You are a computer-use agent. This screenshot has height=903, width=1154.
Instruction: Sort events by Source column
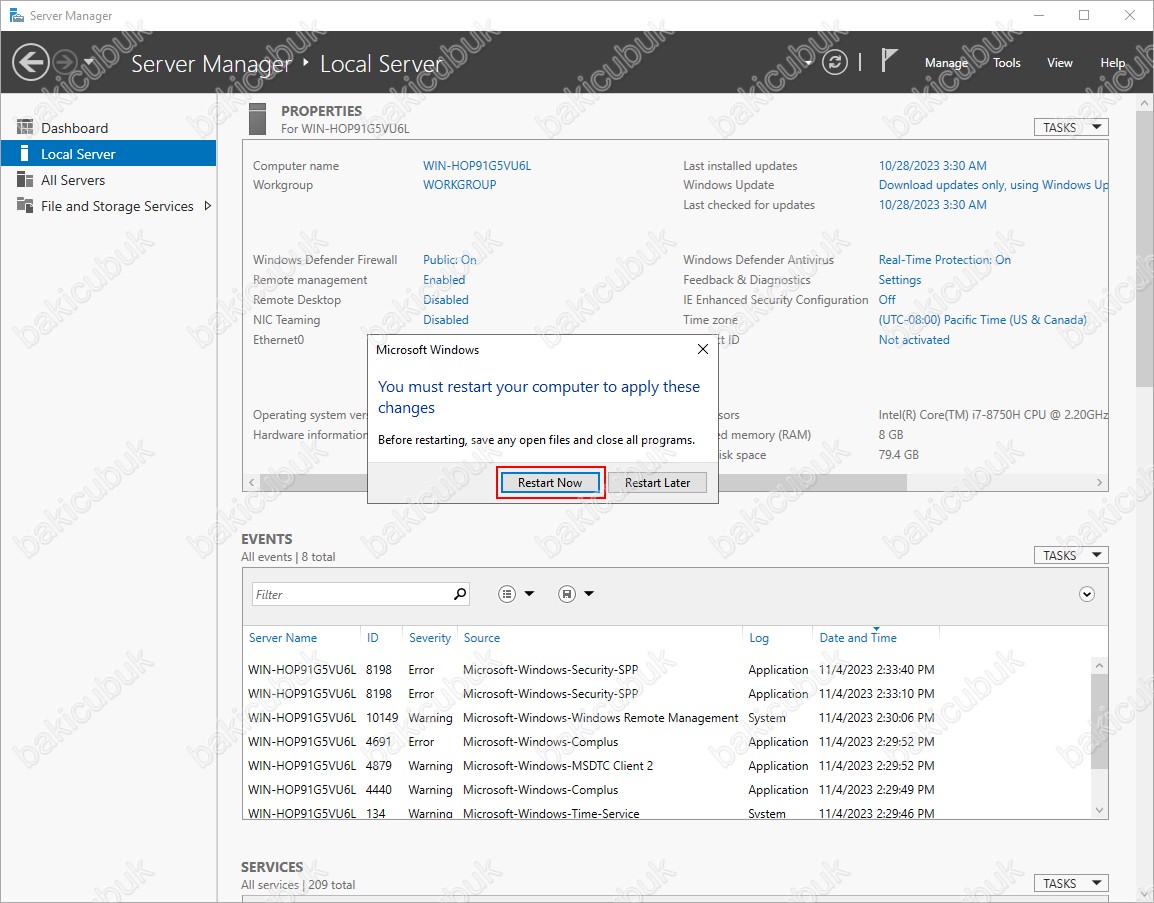(481, 638)
